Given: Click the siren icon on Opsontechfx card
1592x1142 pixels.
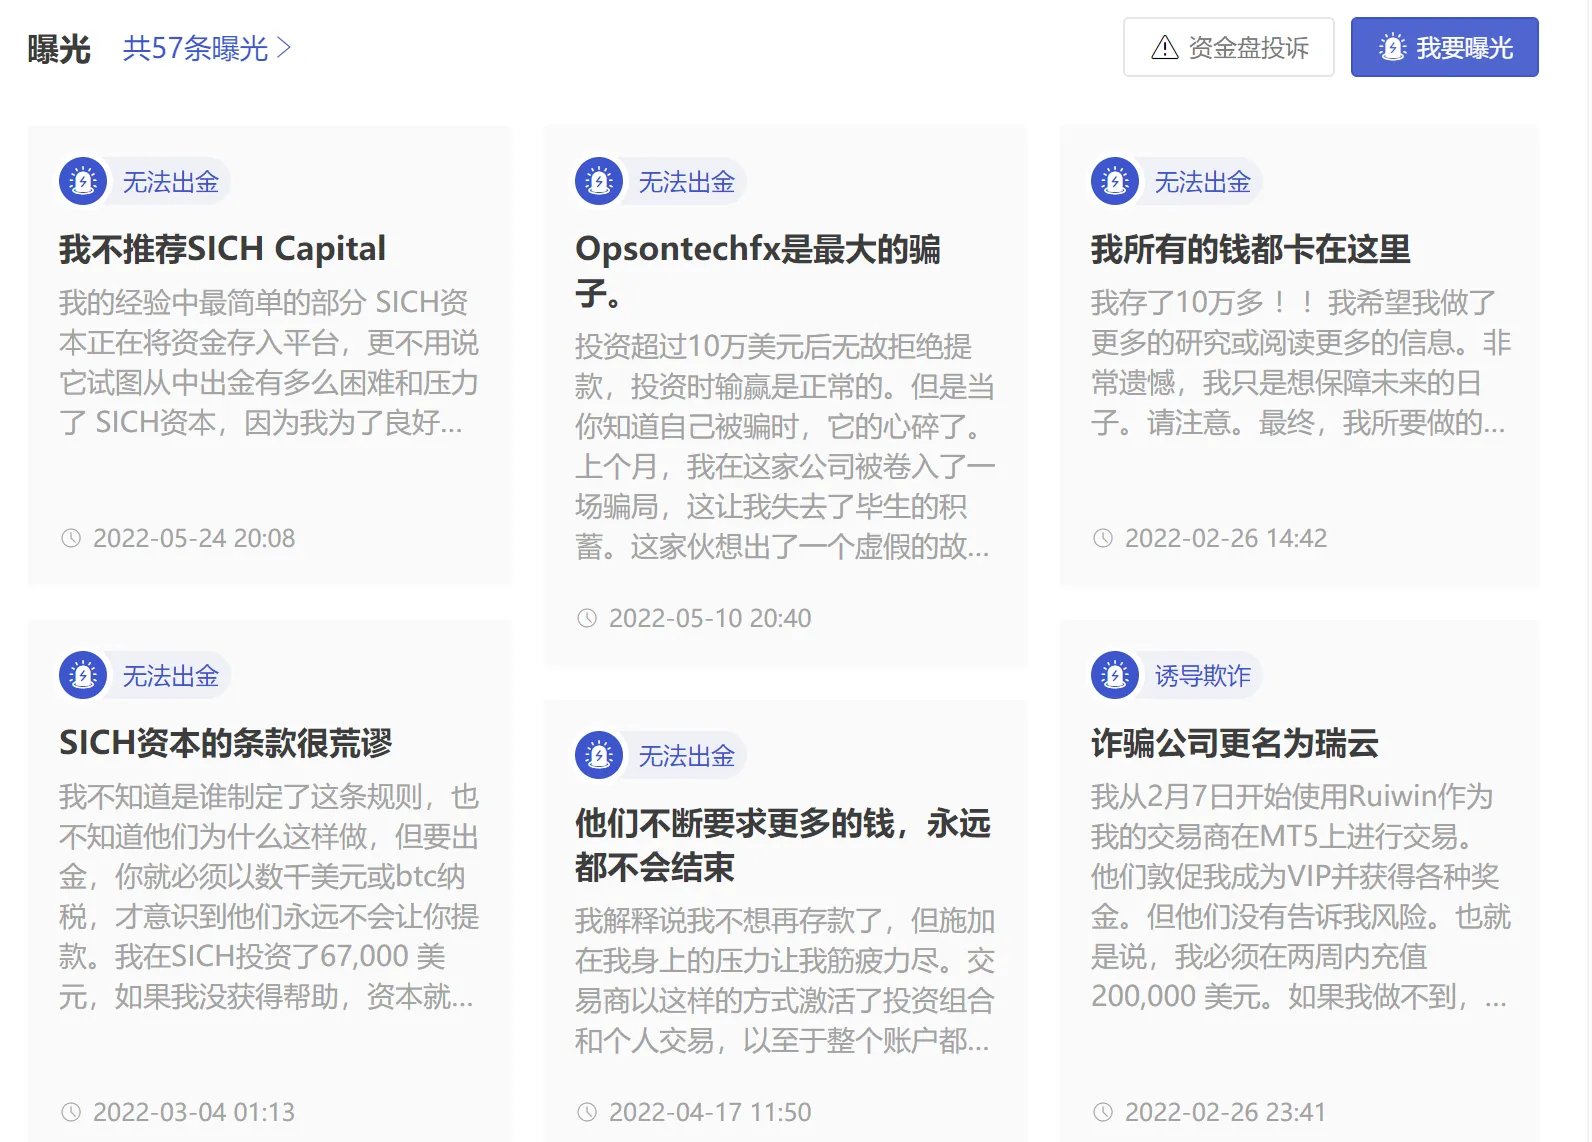Looking at the screenshot, I should 599,181.
